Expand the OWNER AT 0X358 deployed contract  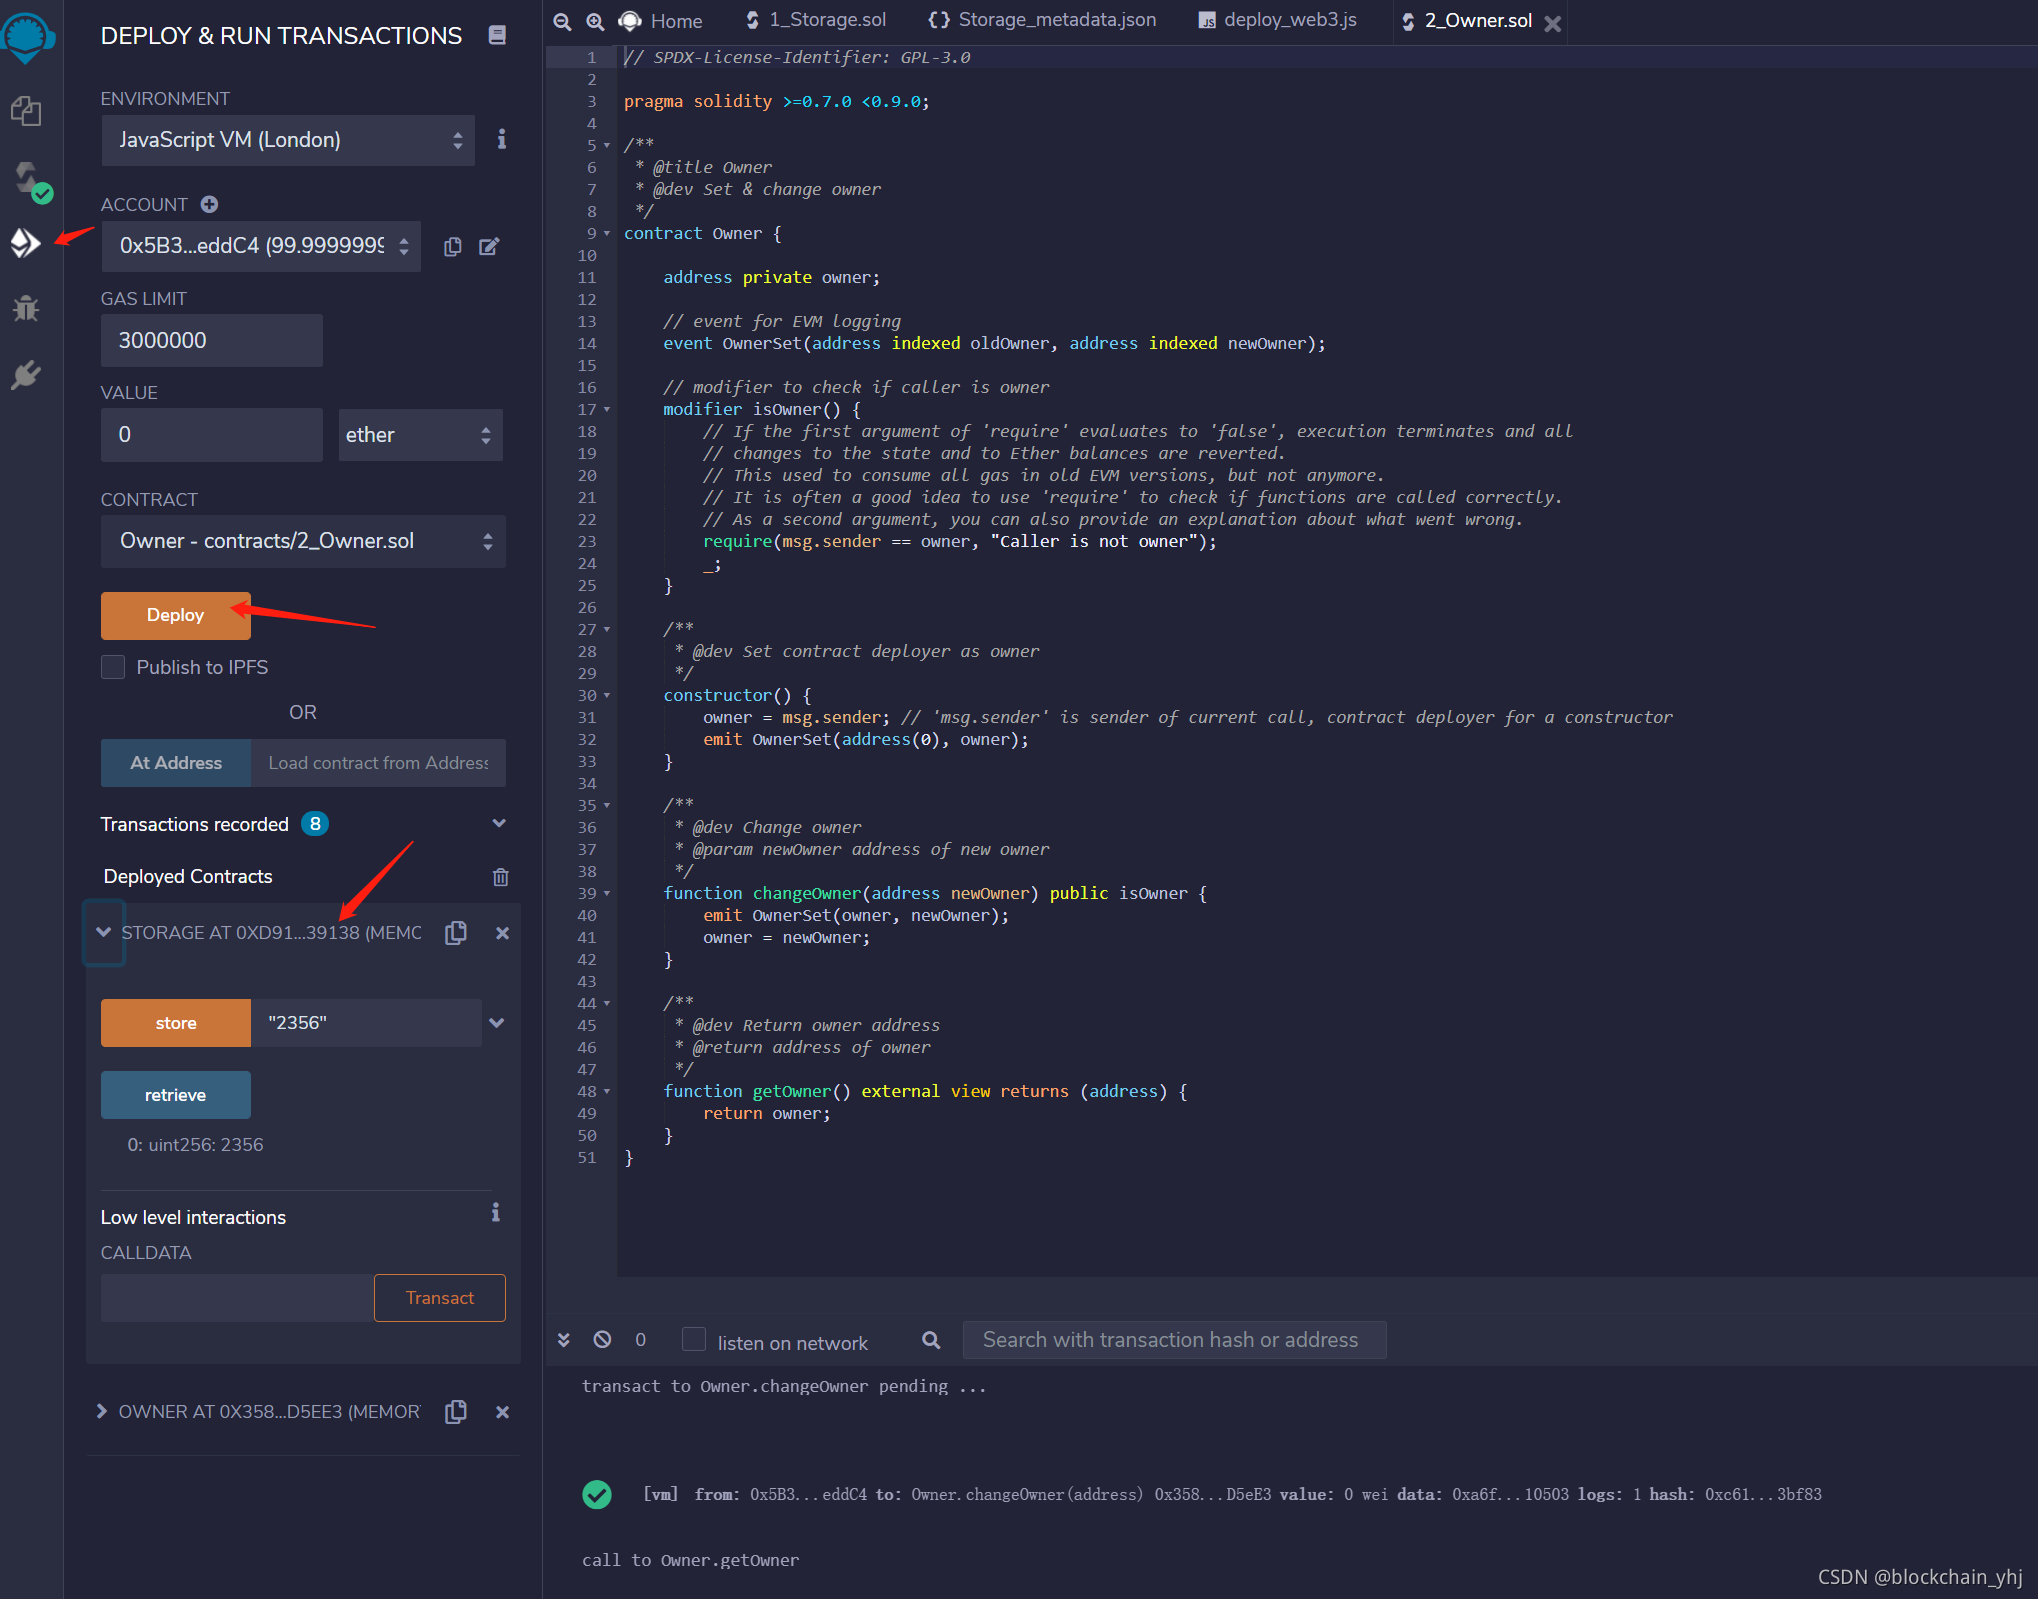[102, 1411]
